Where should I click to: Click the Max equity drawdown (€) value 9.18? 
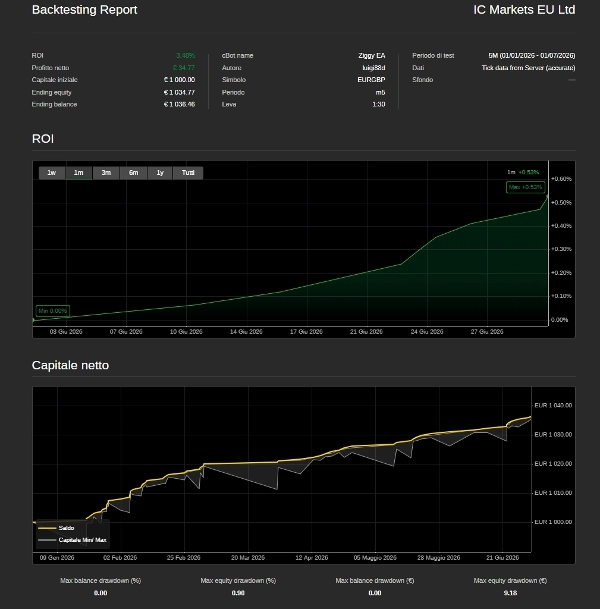[x=510, y=593]
